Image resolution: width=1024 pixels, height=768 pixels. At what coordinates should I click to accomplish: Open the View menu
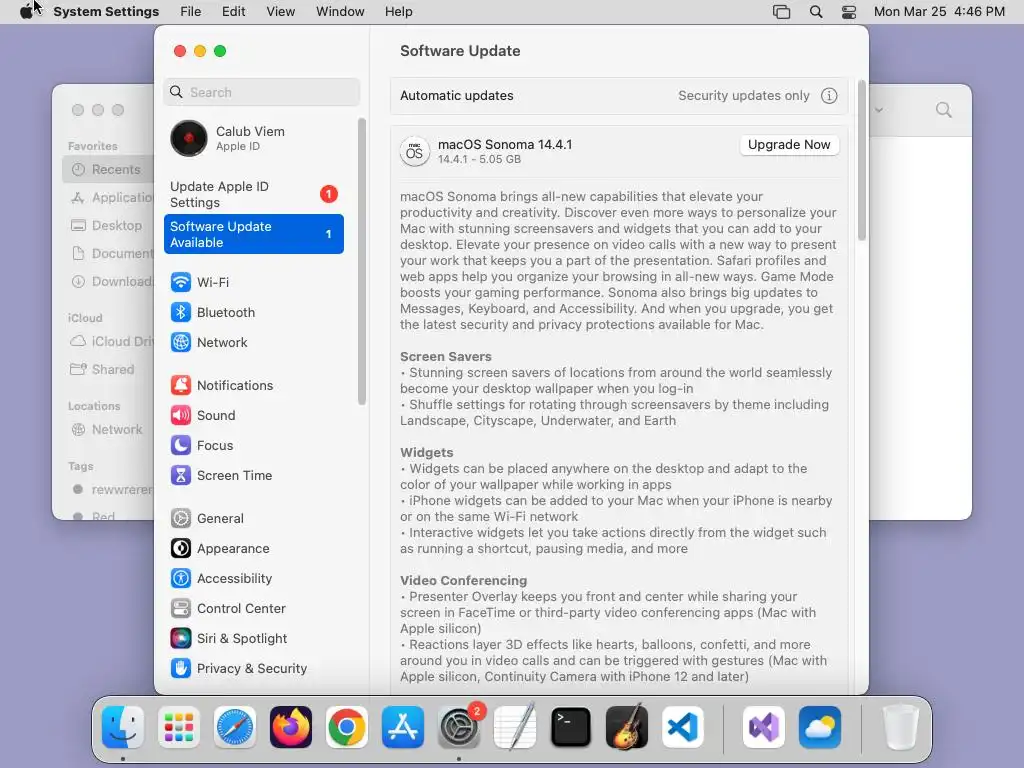coord(281,12)
